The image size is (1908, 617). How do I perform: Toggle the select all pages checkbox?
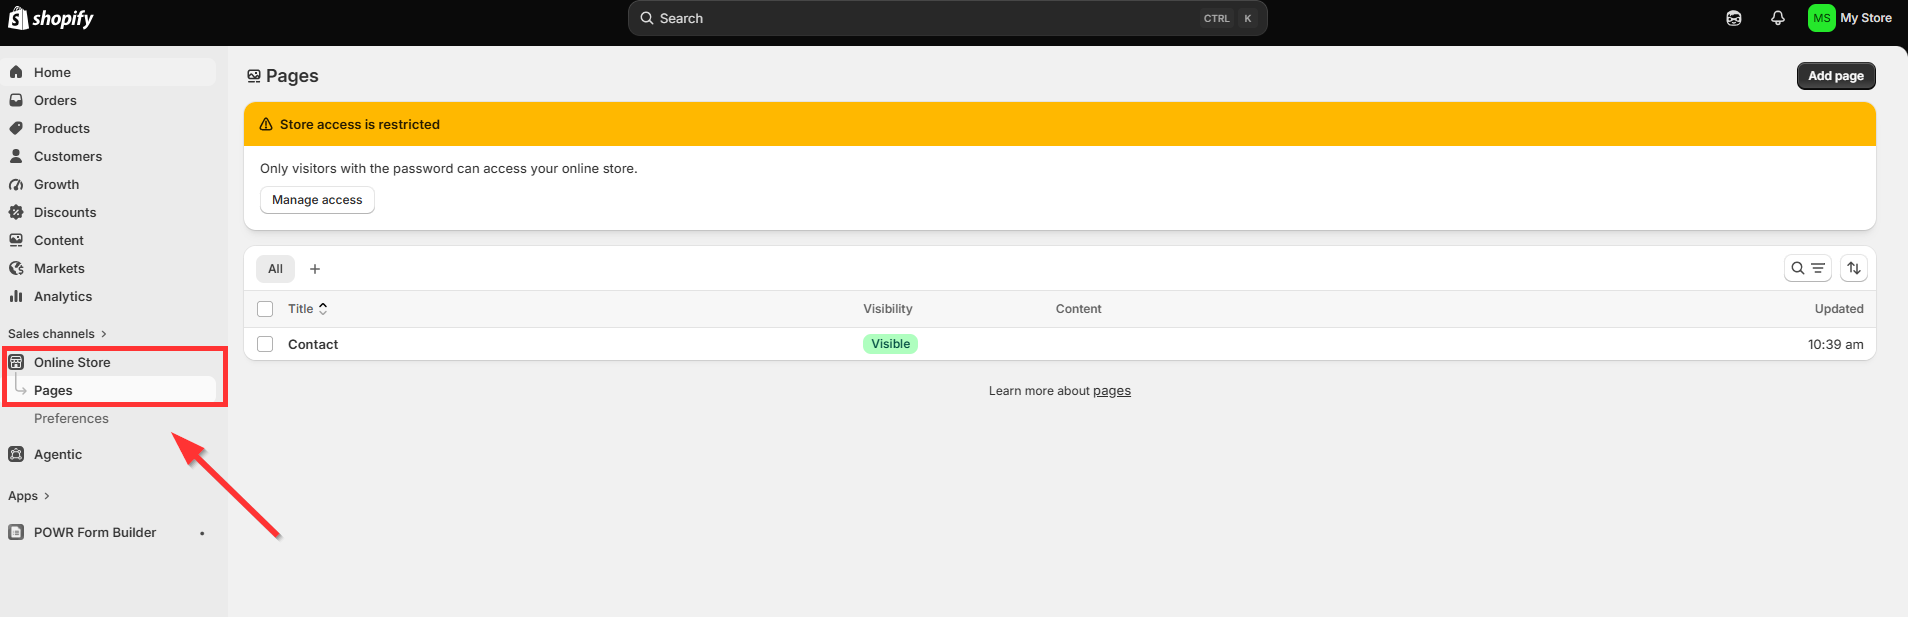tap(265, 309)
